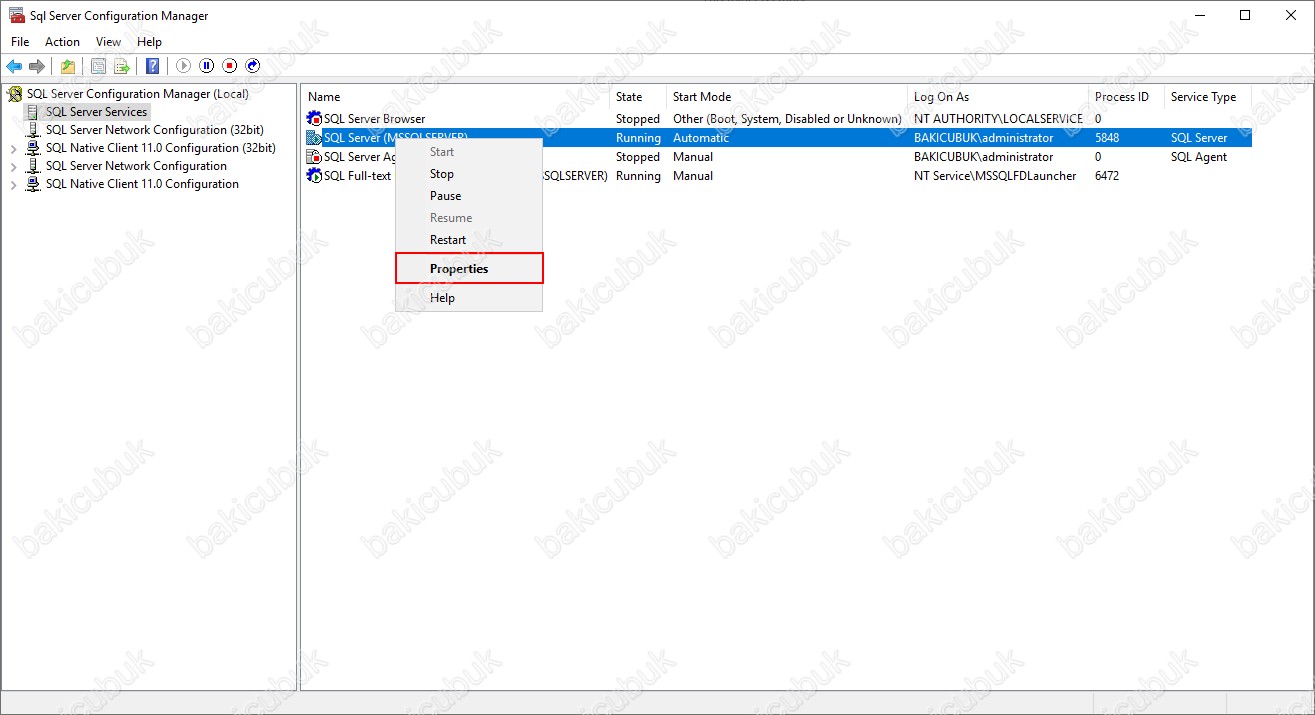Click the NT AUTHORITY\LOCALSERVICE log on cell
The height and width of the screenshot is (715, 1315).
[x=998, y=119]
